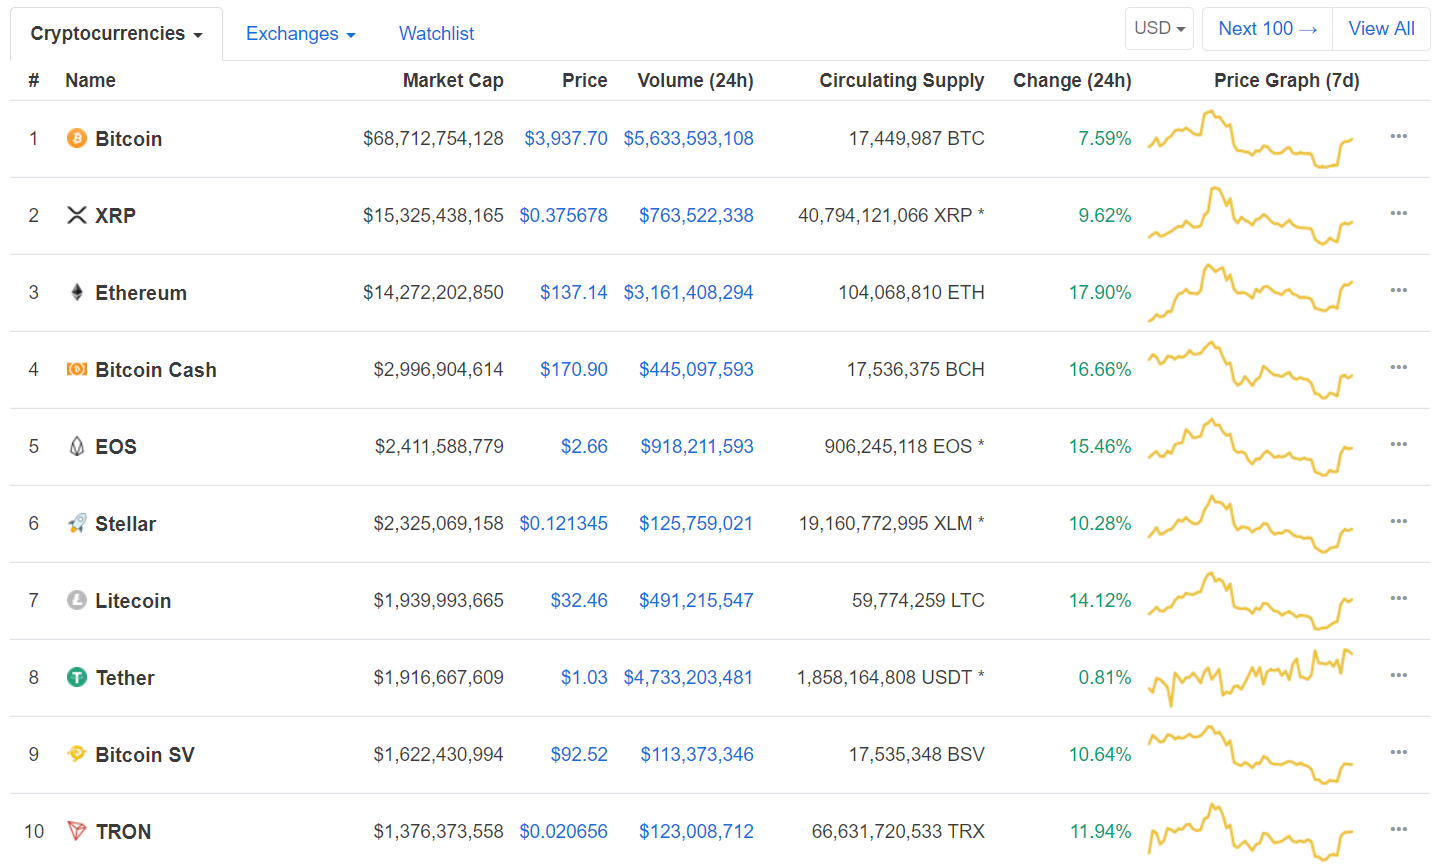Open the more options menu for EOS
Image resolution: width=1445 pixels, height=864 pixels.
tap(1399, 444)
